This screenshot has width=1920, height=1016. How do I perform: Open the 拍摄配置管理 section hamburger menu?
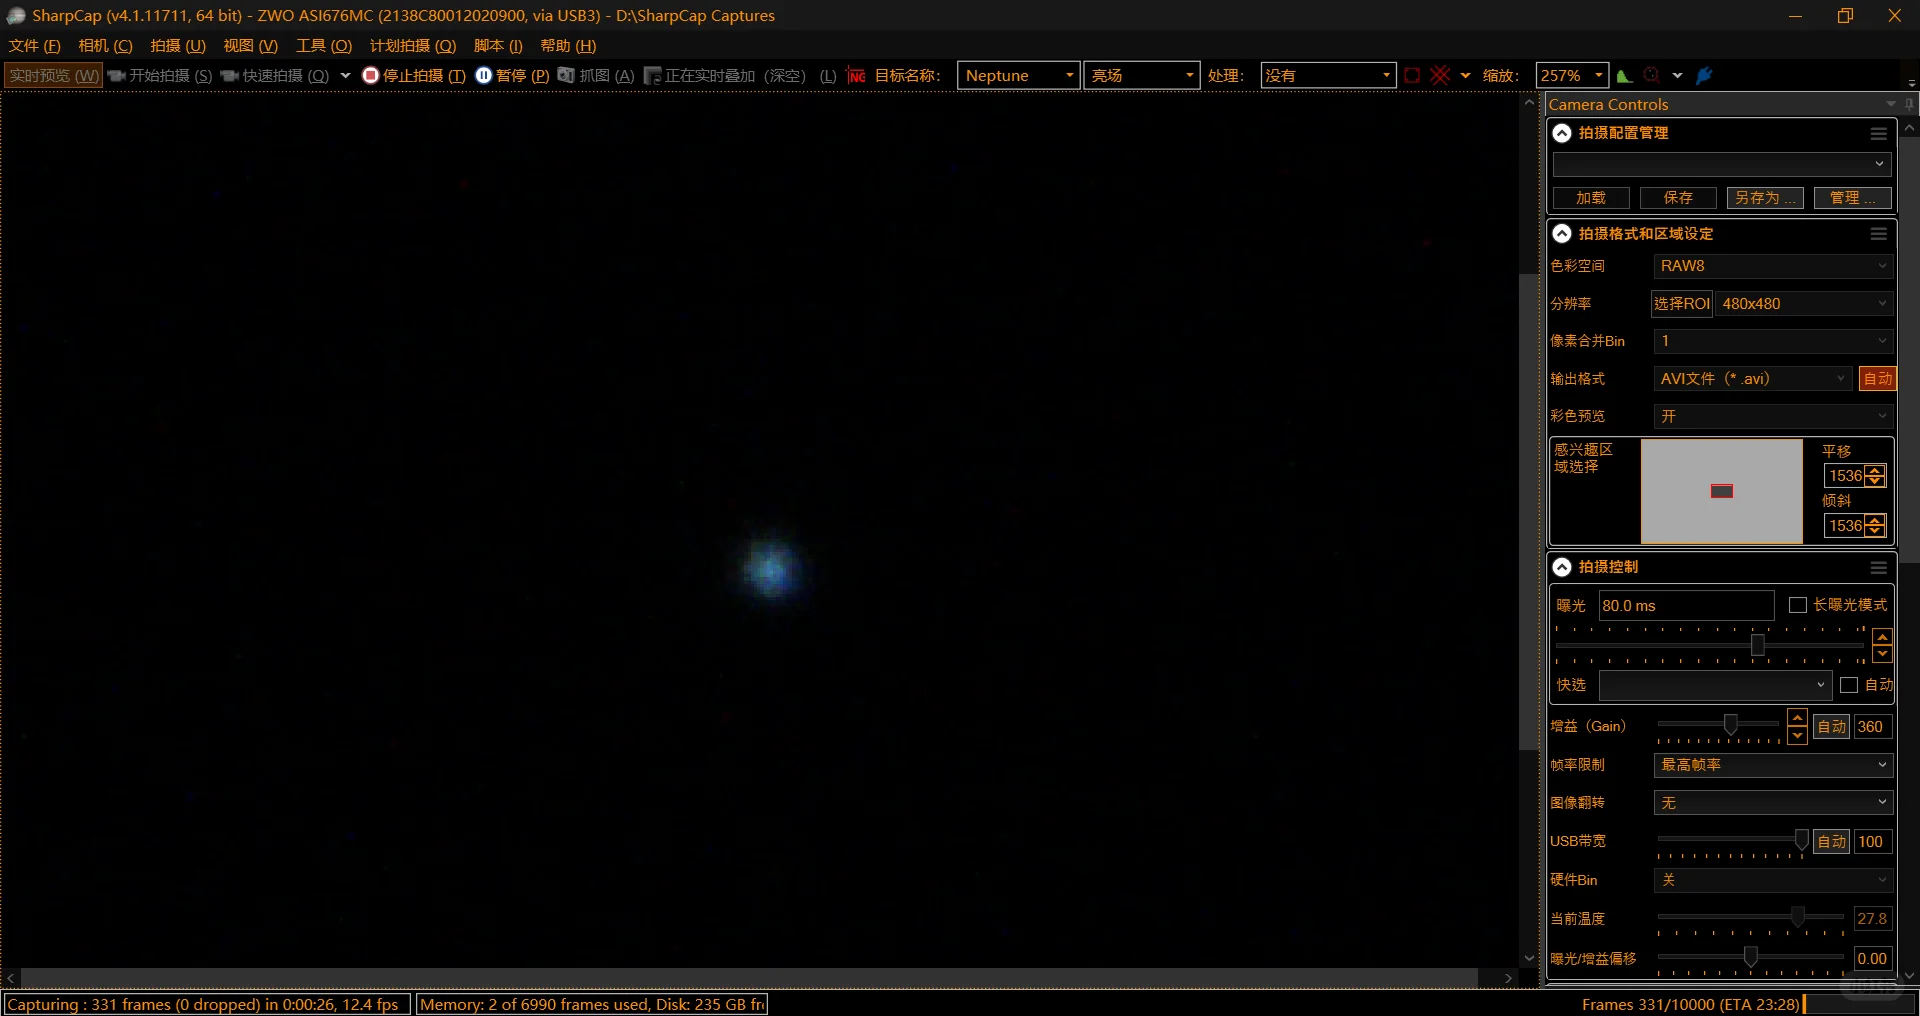pos(1879,134)
